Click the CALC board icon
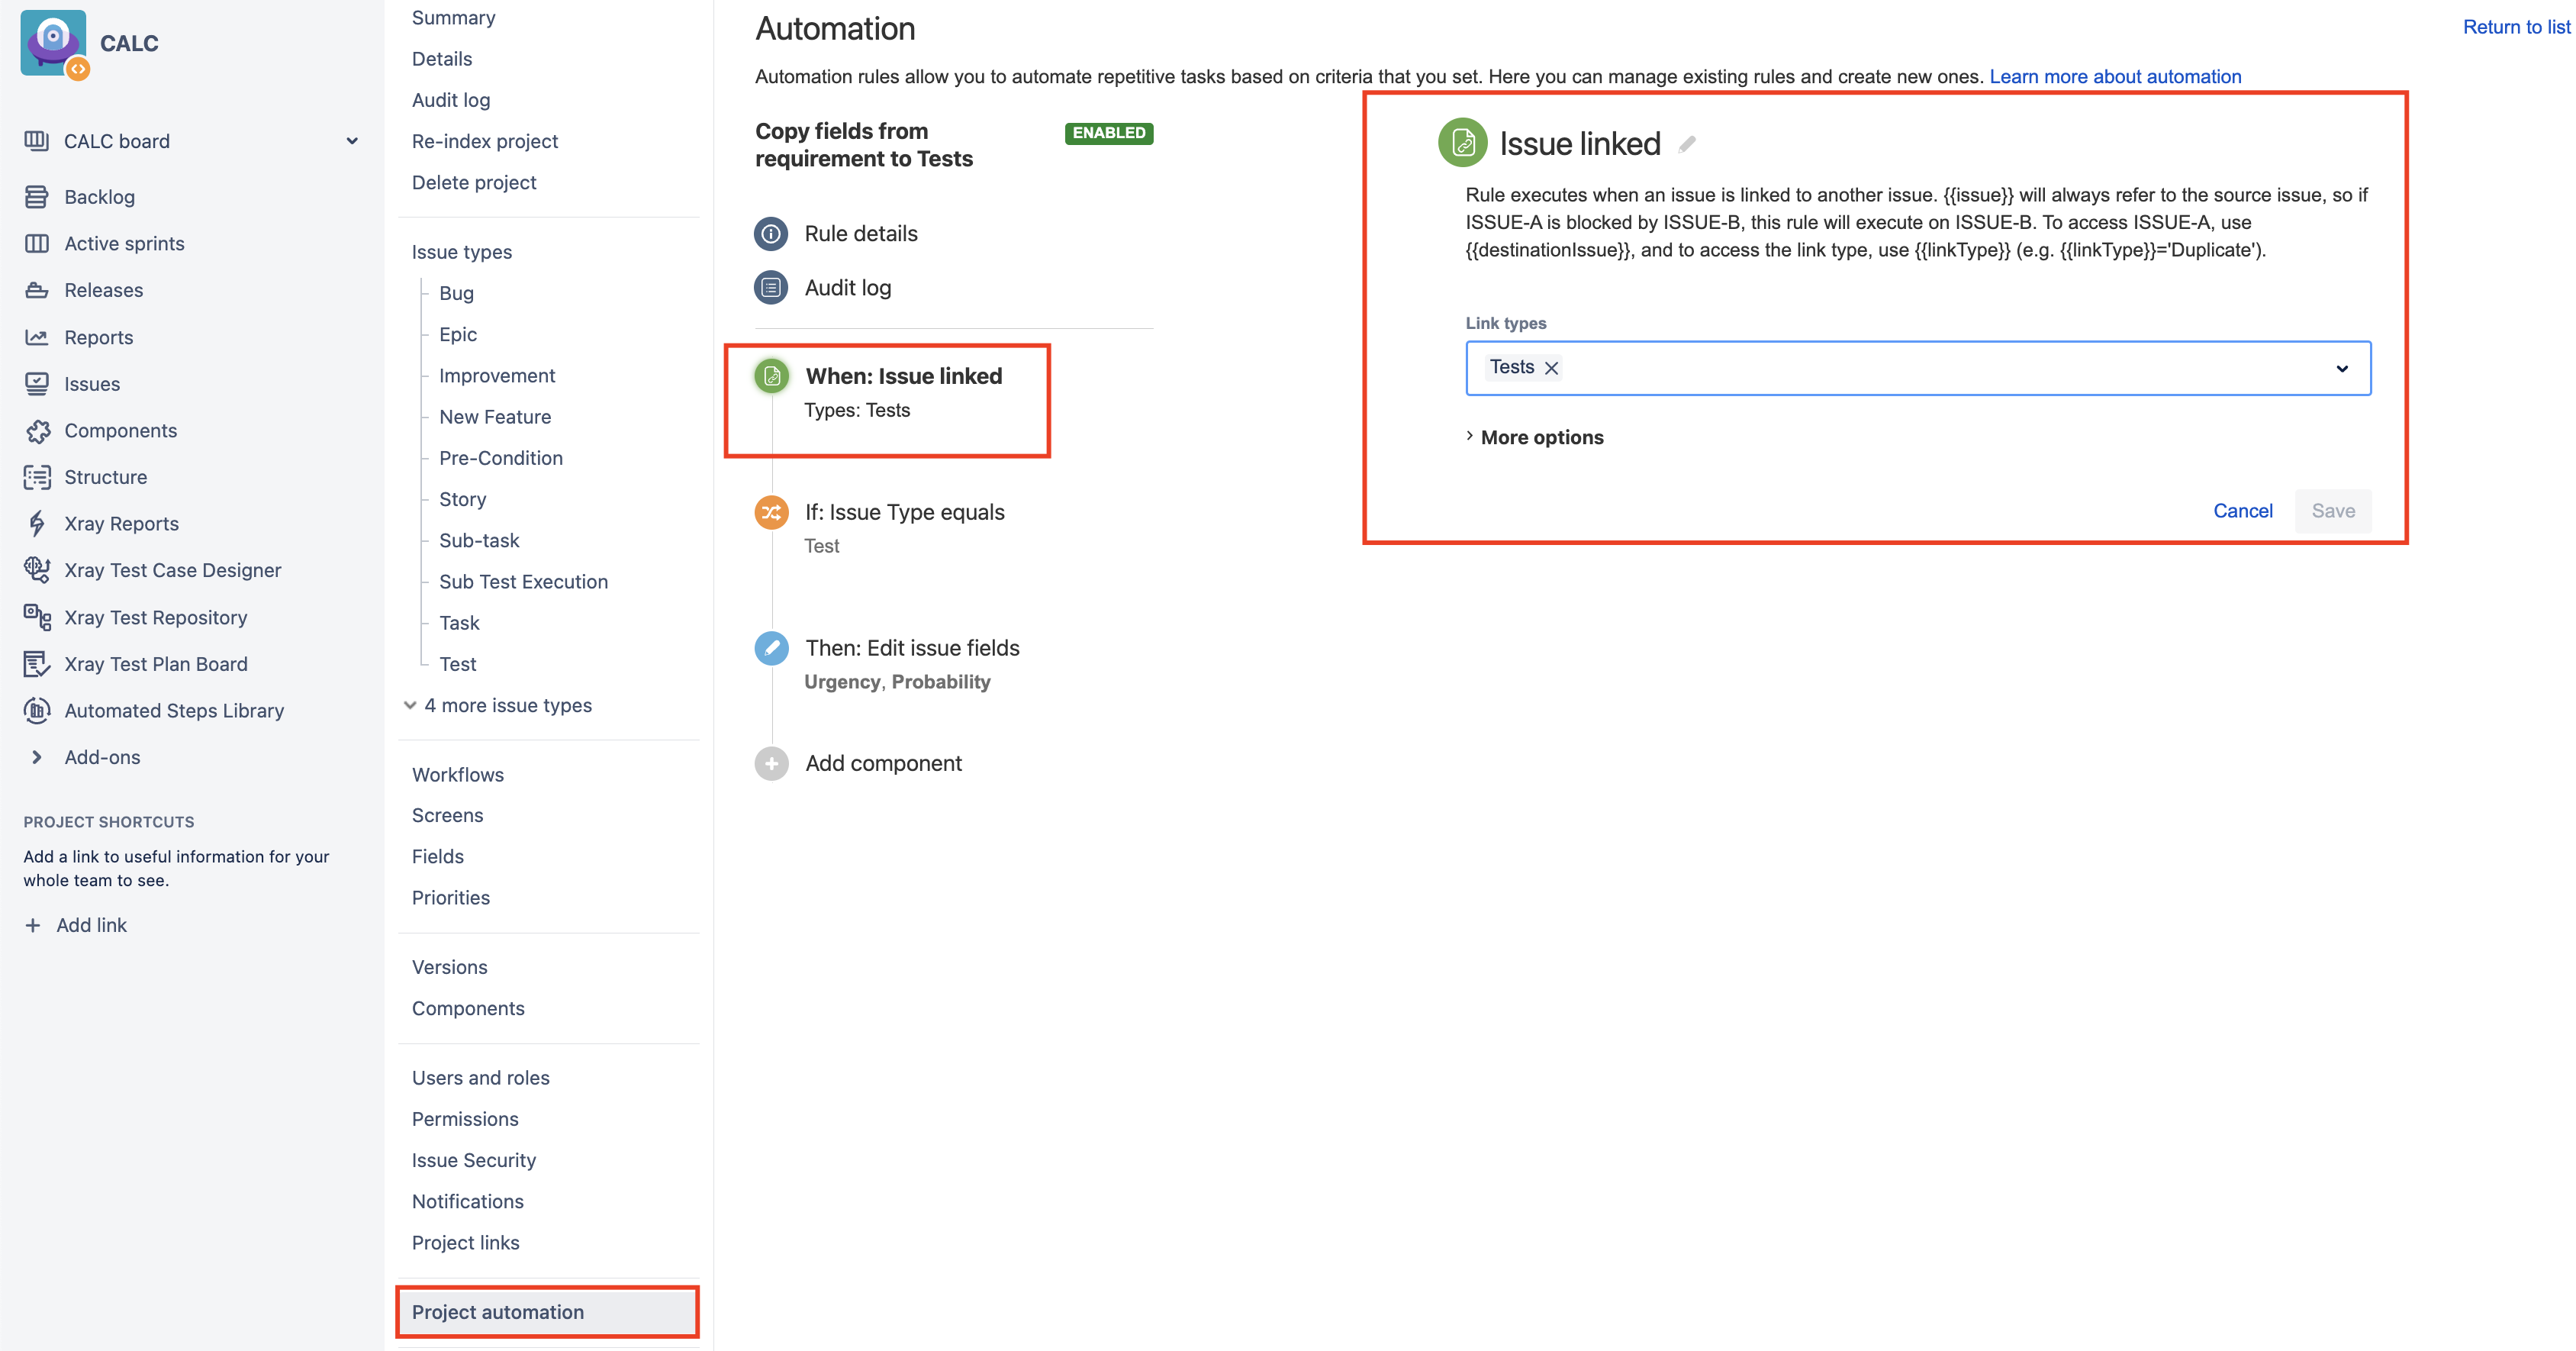The height and width of the screenshot is (1351, 2576). tap(36, 141)
